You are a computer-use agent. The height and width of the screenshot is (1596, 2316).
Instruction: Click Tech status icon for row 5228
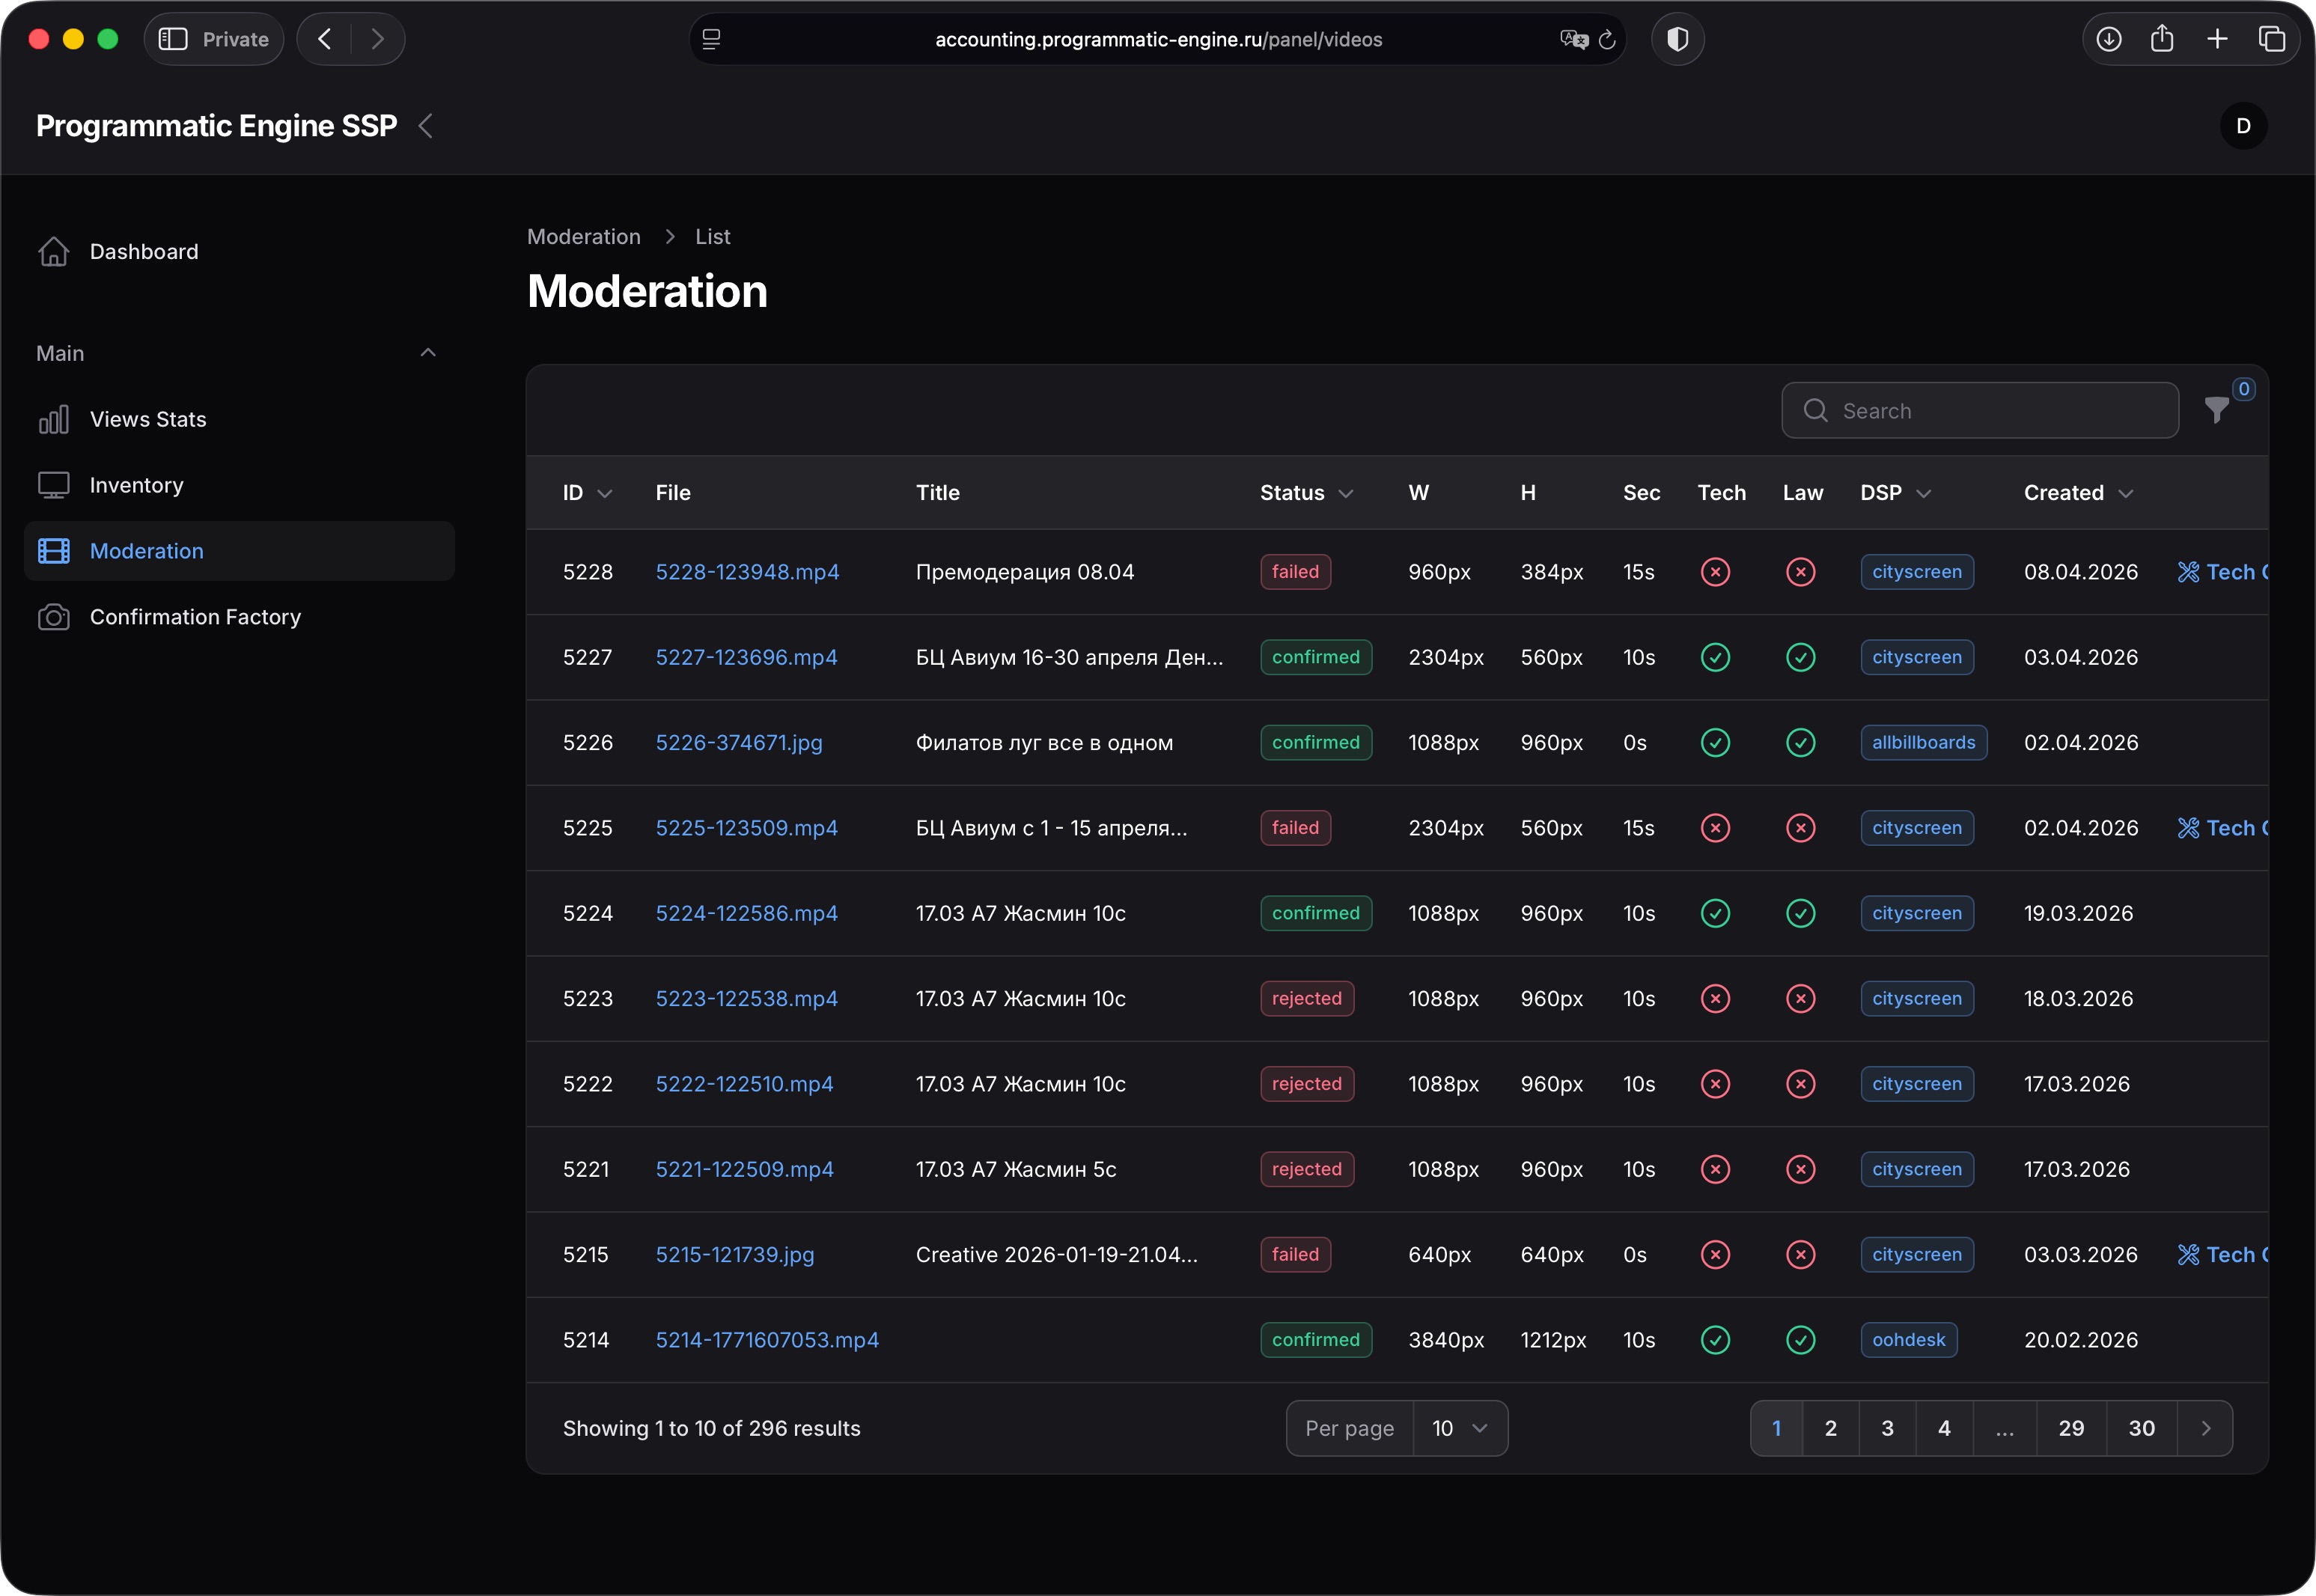click(x=1715, y=572)
